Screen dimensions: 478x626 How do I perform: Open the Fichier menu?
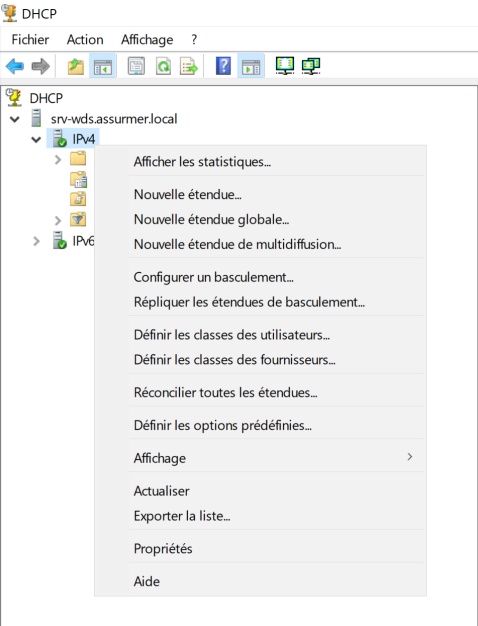click(x=30, y=40)
